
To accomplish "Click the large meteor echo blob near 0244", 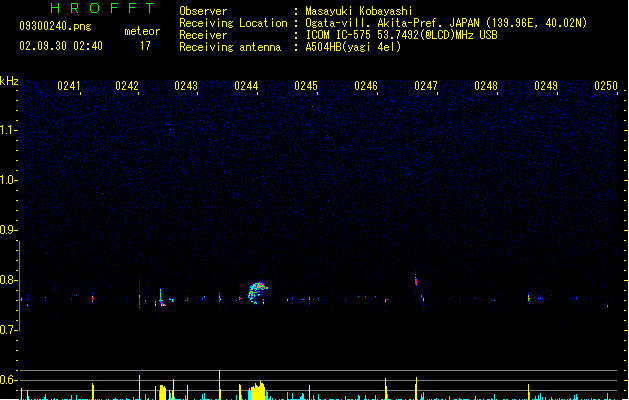I will (257, 293).
